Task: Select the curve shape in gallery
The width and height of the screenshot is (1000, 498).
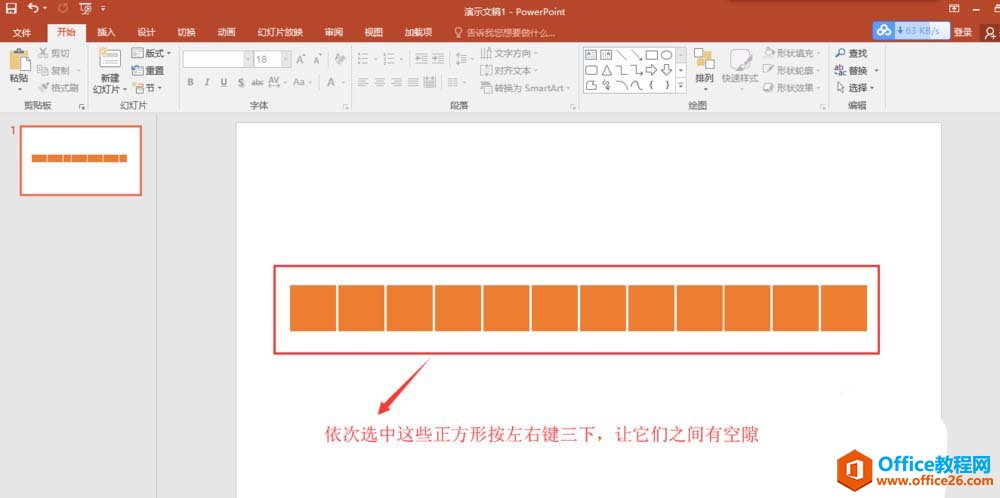Action: point(636,85)
